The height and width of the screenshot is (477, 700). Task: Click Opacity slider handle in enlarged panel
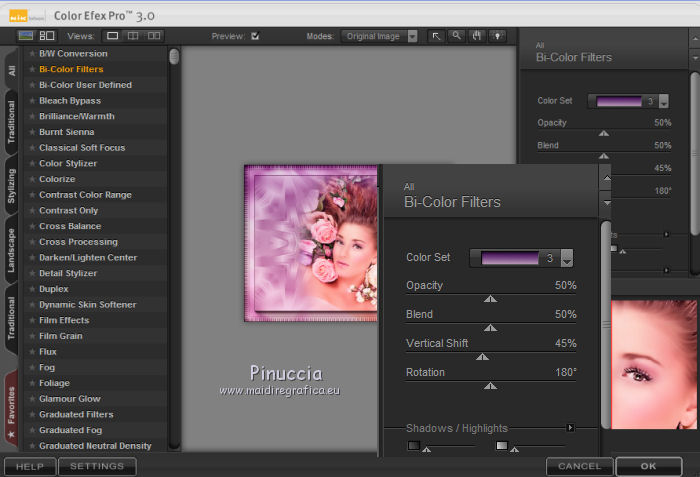pyautogui.click(x=490, y=299)
